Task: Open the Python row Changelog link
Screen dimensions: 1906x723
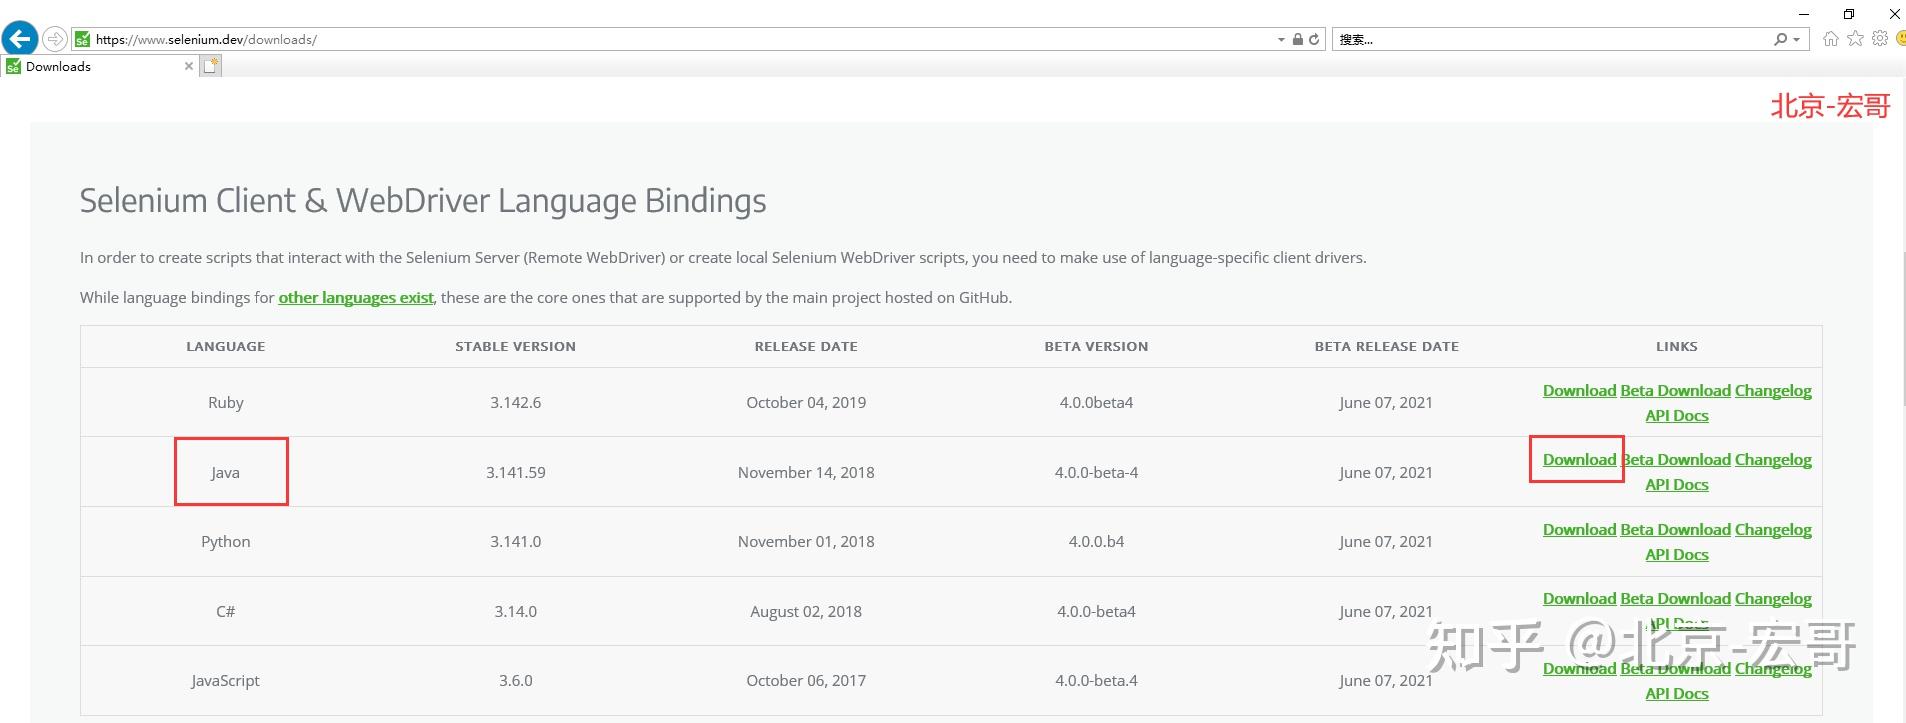Action: click(1773, 530)
